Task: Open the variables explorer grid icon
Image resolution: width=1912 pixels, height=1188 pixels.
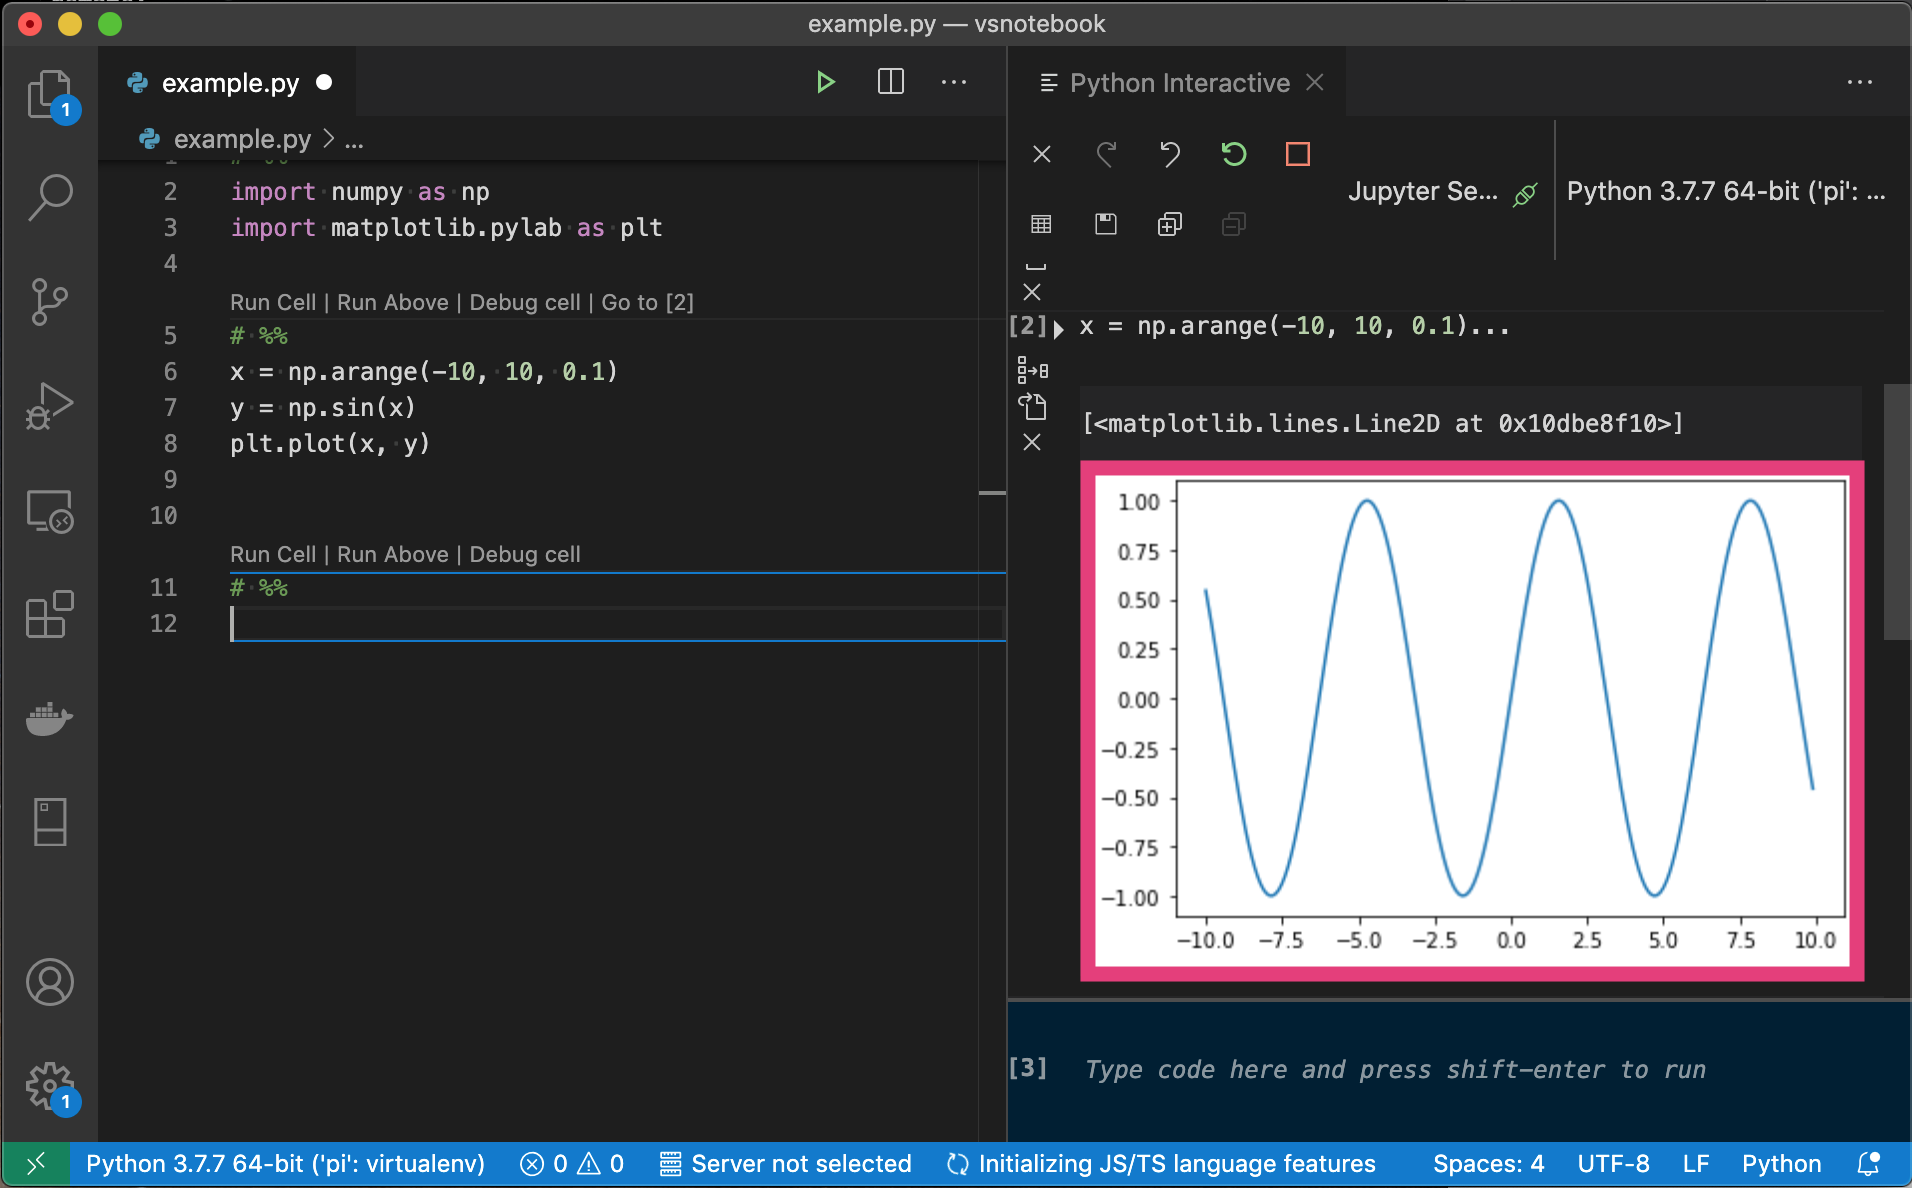Action: pyautogui.click(x=1041, y=224)
